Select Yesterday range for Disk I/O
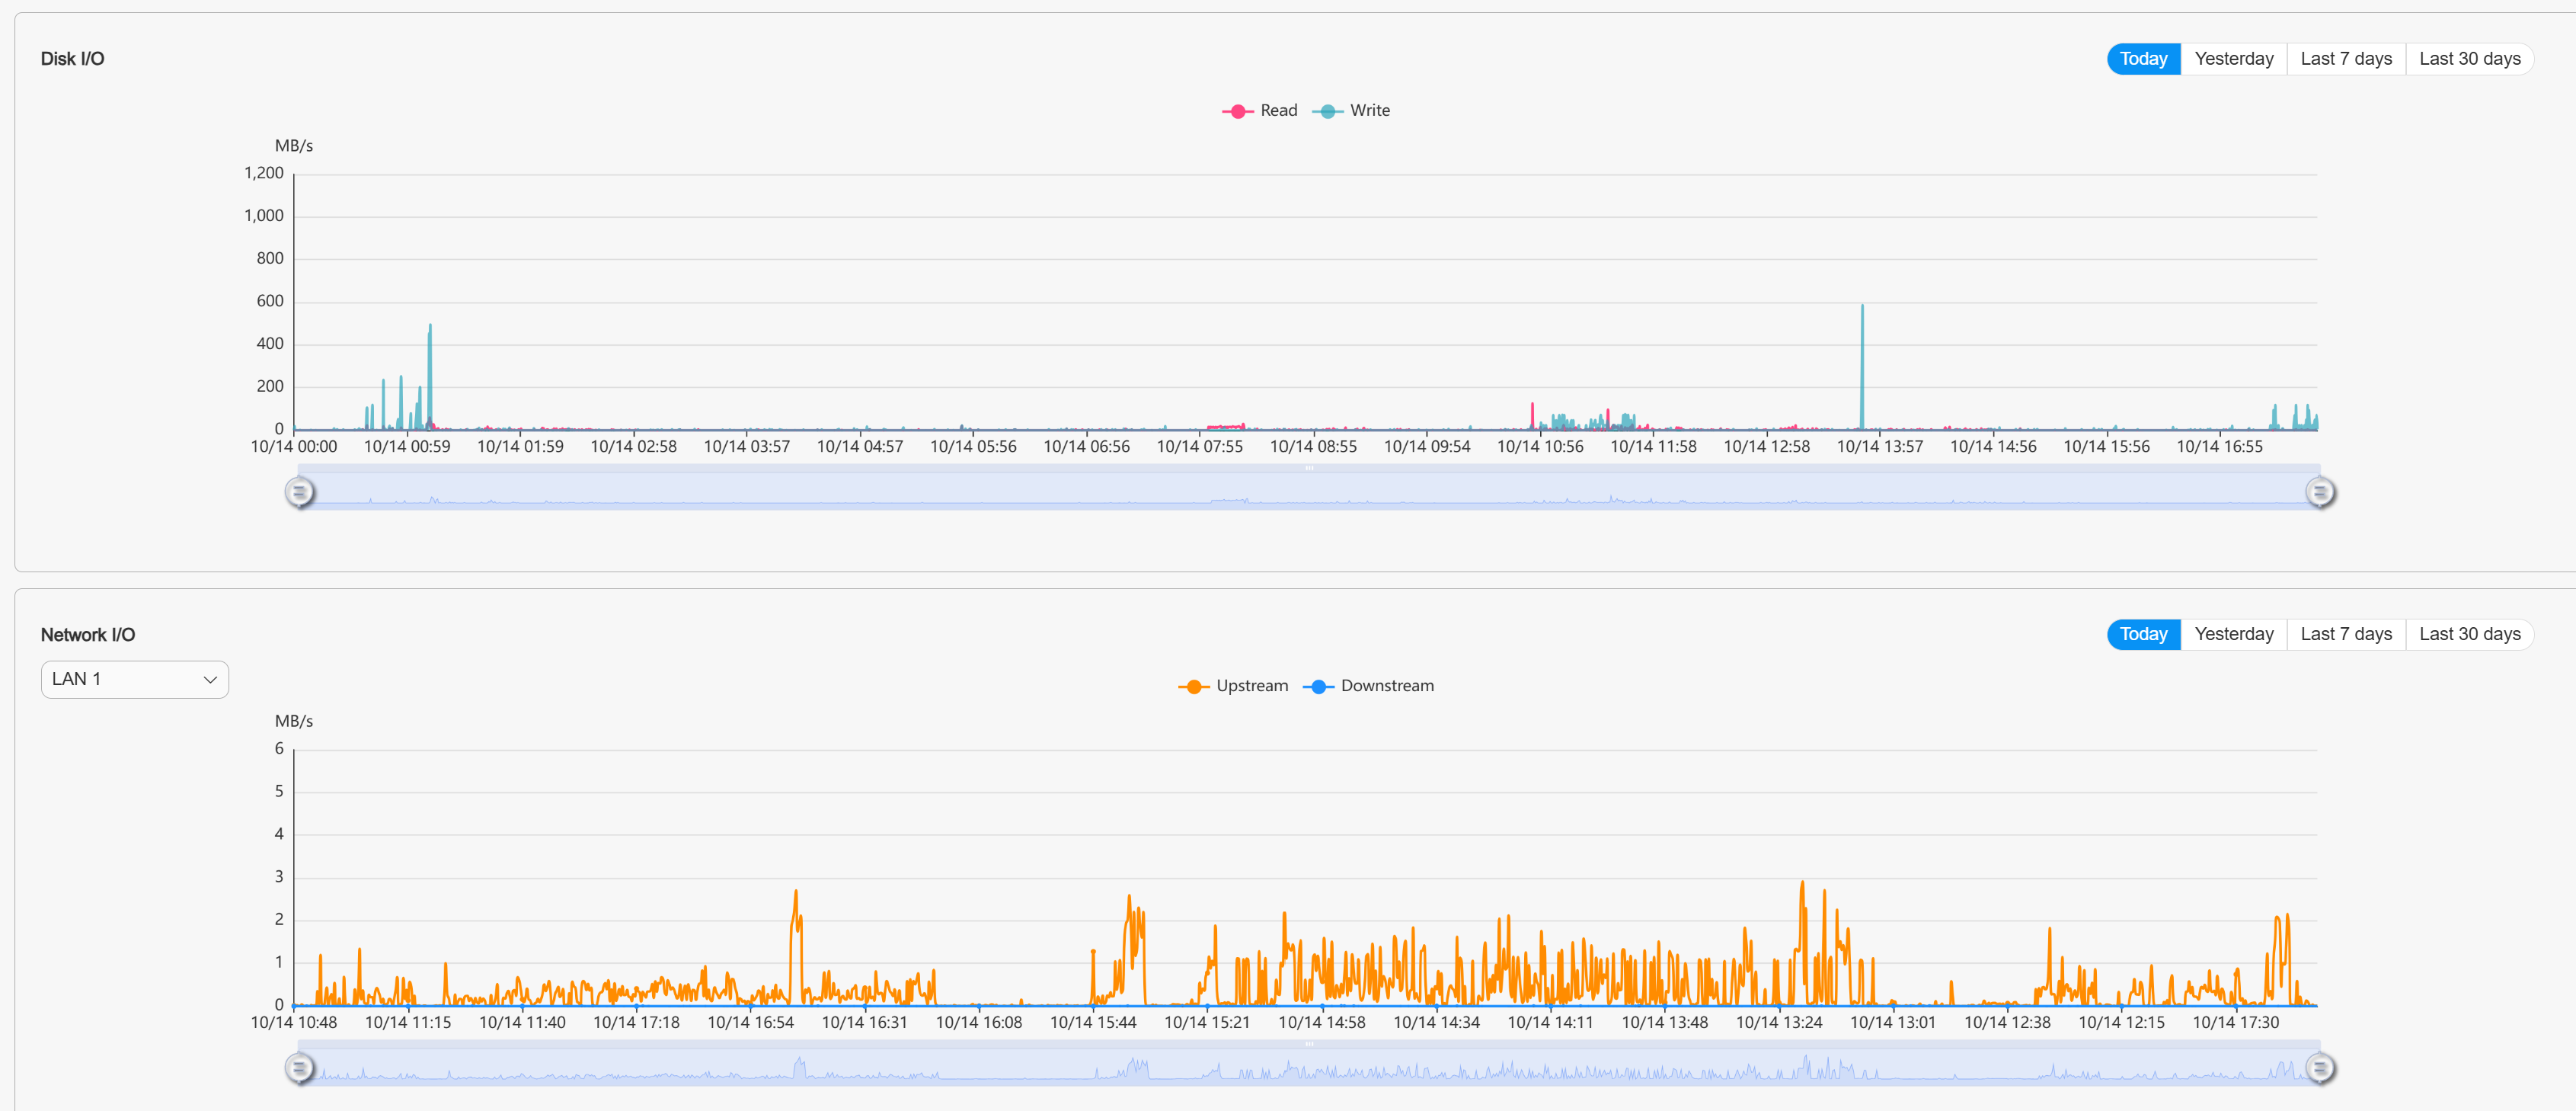2576x1111 pixels. tap(2233, 59)
